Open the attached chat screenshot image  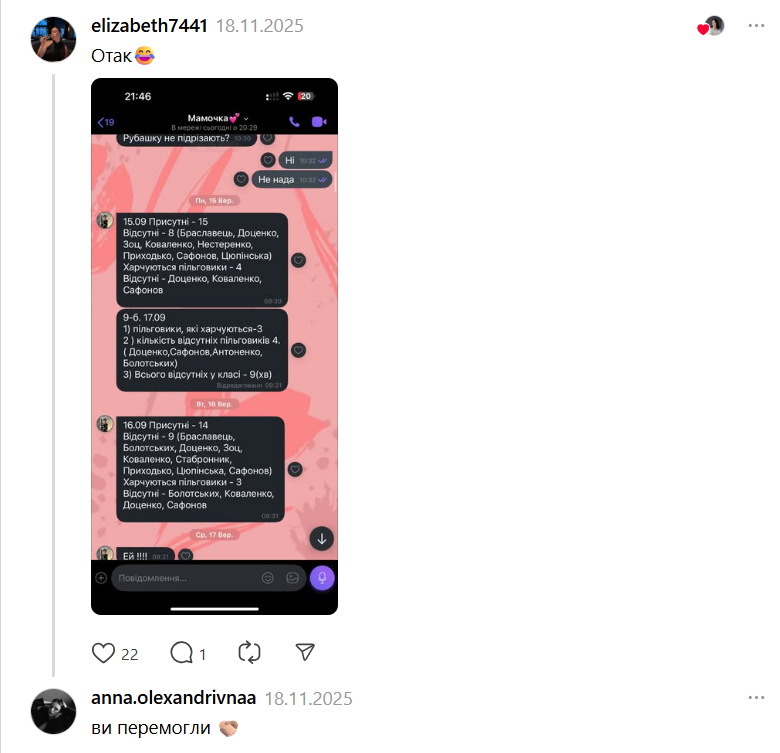point(214,346)
